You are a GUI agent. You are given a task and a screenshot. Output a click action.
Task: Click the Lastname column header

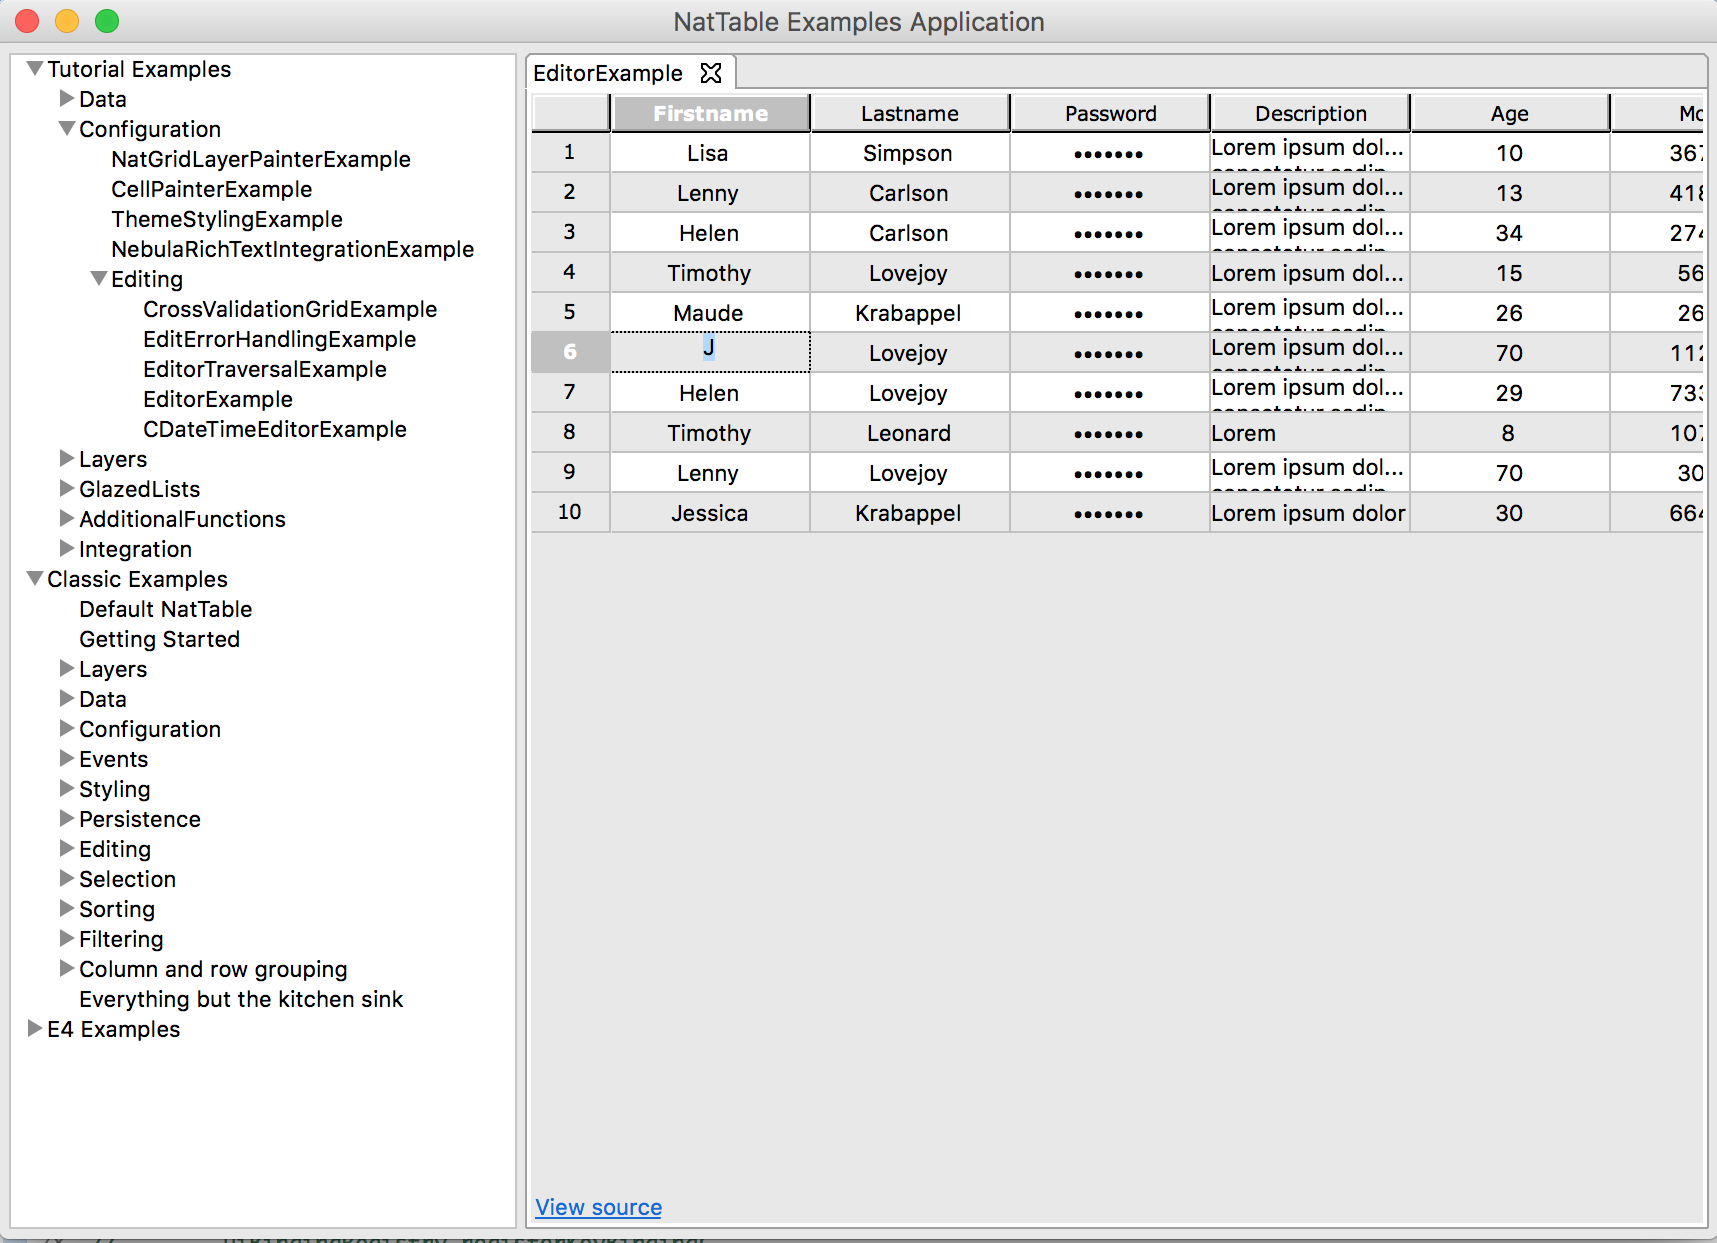[910, 113]
